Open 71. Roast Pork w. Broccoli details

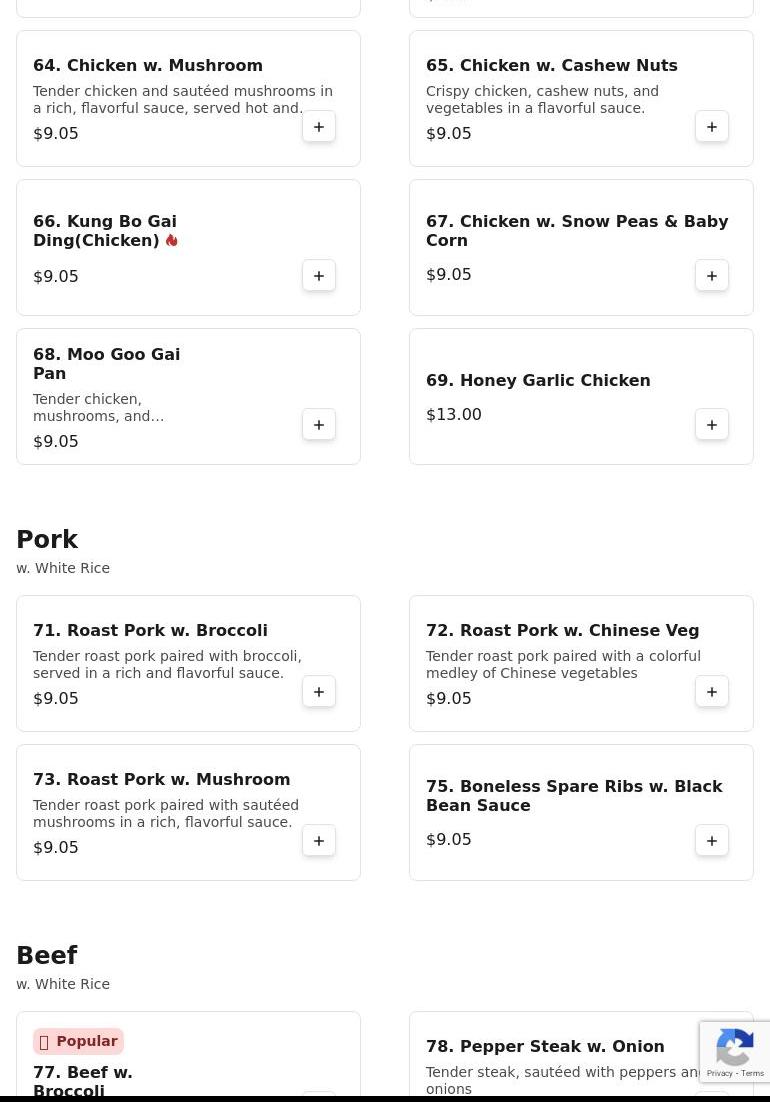point(150,631)
